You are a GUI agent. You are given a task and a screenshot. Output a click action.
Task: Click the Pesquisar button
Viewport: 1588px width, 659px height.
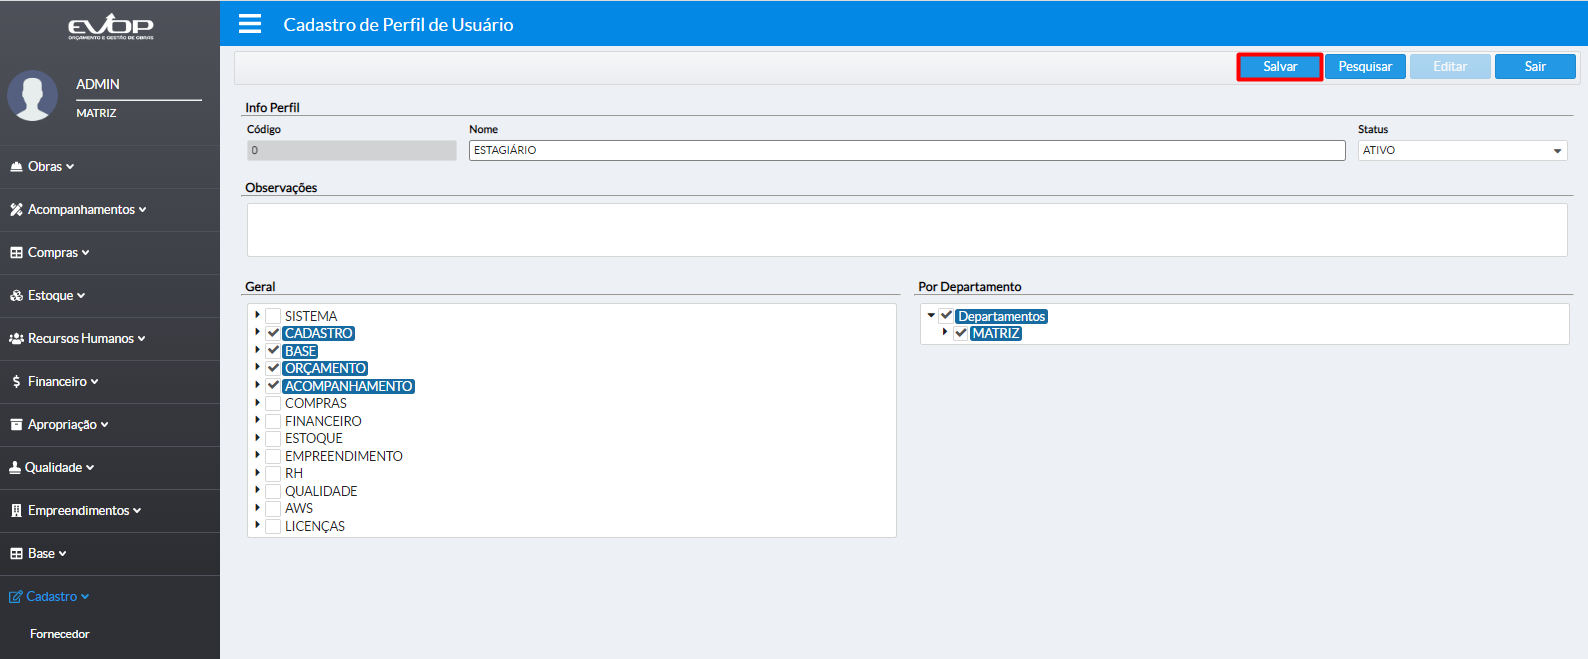click(x=1365, y=67)
